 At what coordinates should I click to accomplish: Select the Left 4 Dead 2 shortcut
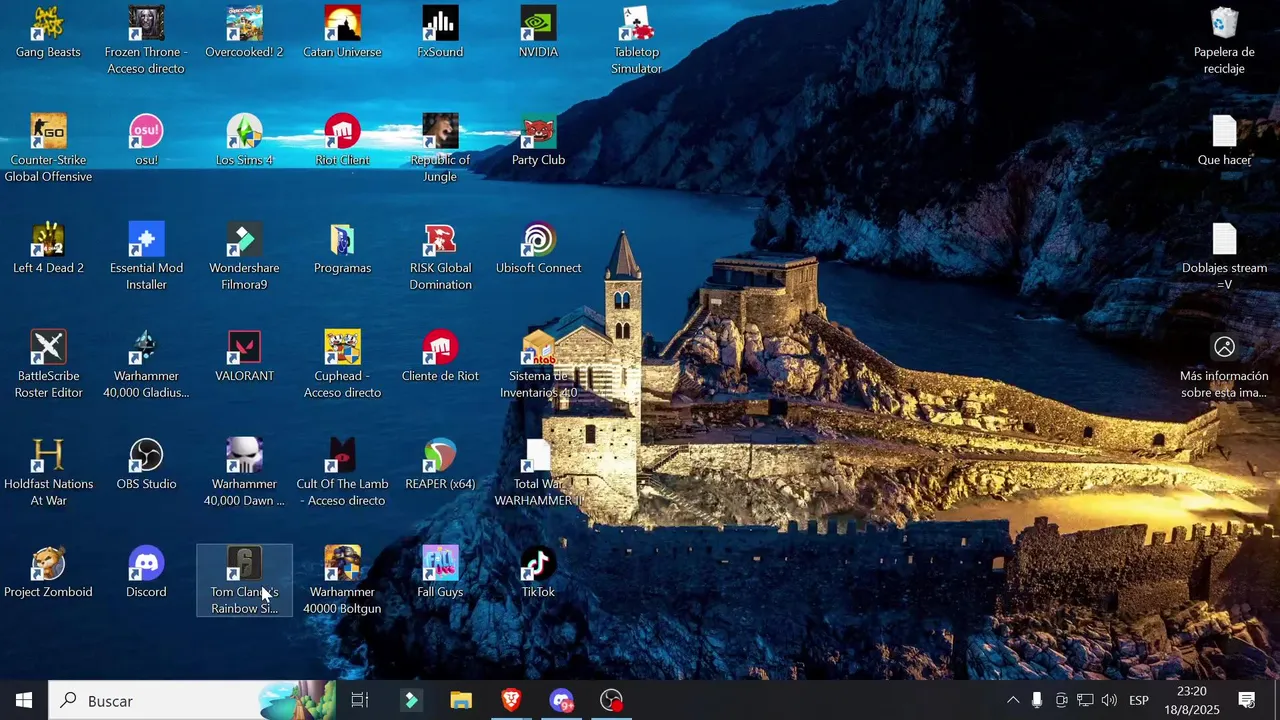[x=48, y=249]
